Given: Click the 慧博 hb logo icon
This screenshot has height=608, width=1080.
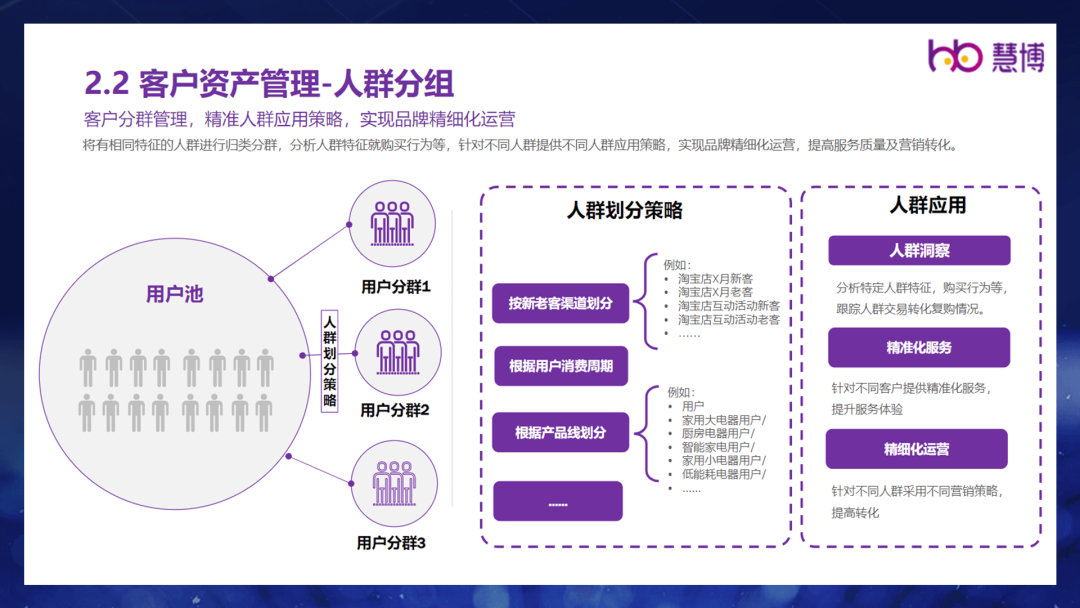Looking at the screenshot, I should point(955,56).
